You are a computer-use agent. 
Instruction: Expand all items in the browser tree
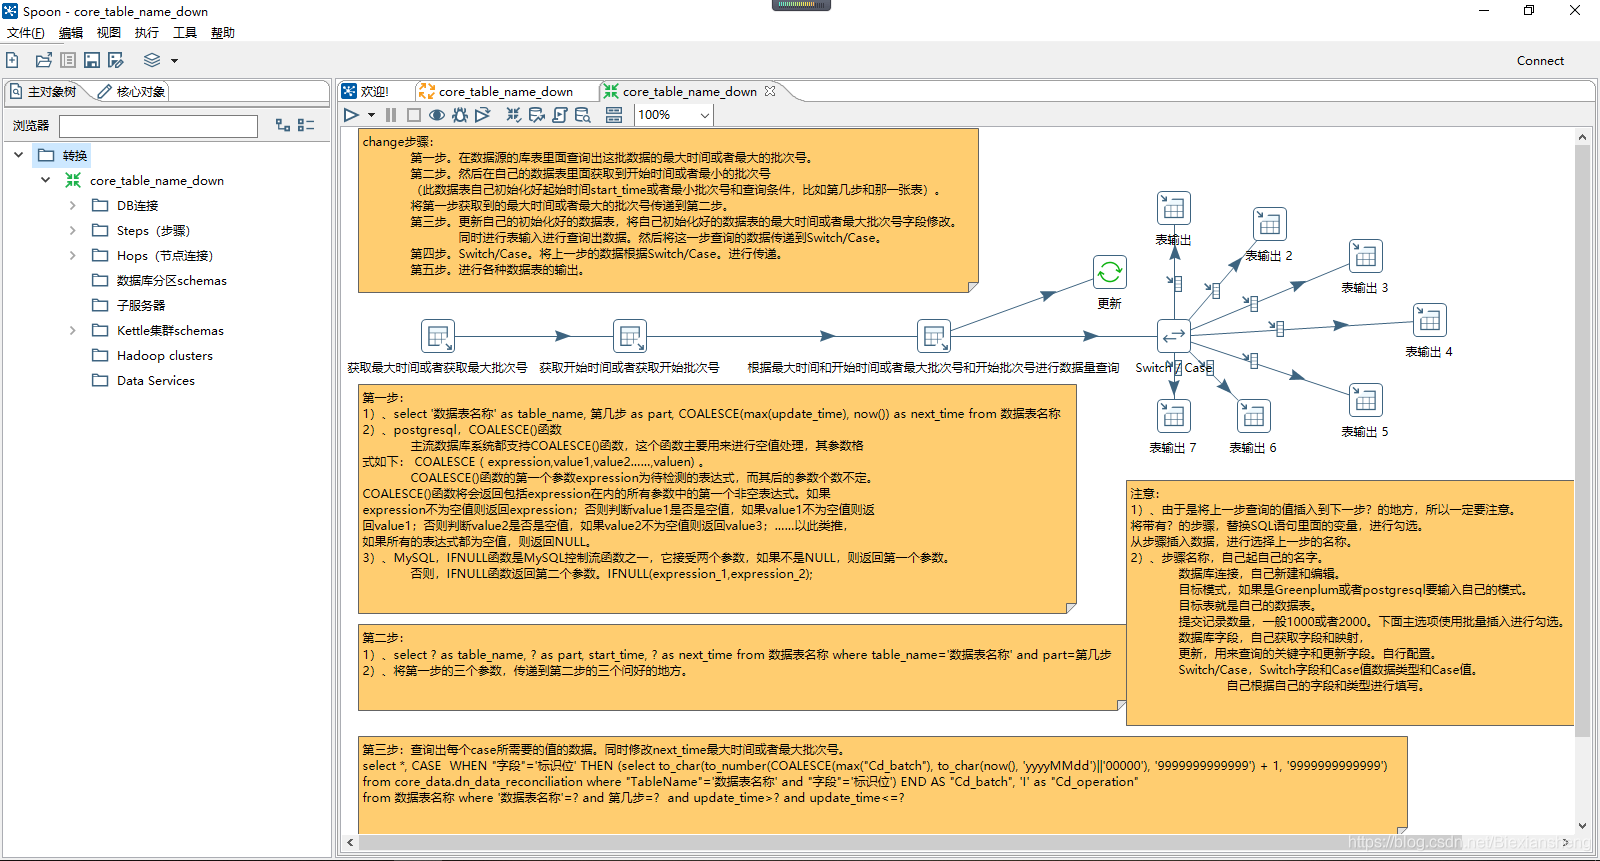coord(283,125)
